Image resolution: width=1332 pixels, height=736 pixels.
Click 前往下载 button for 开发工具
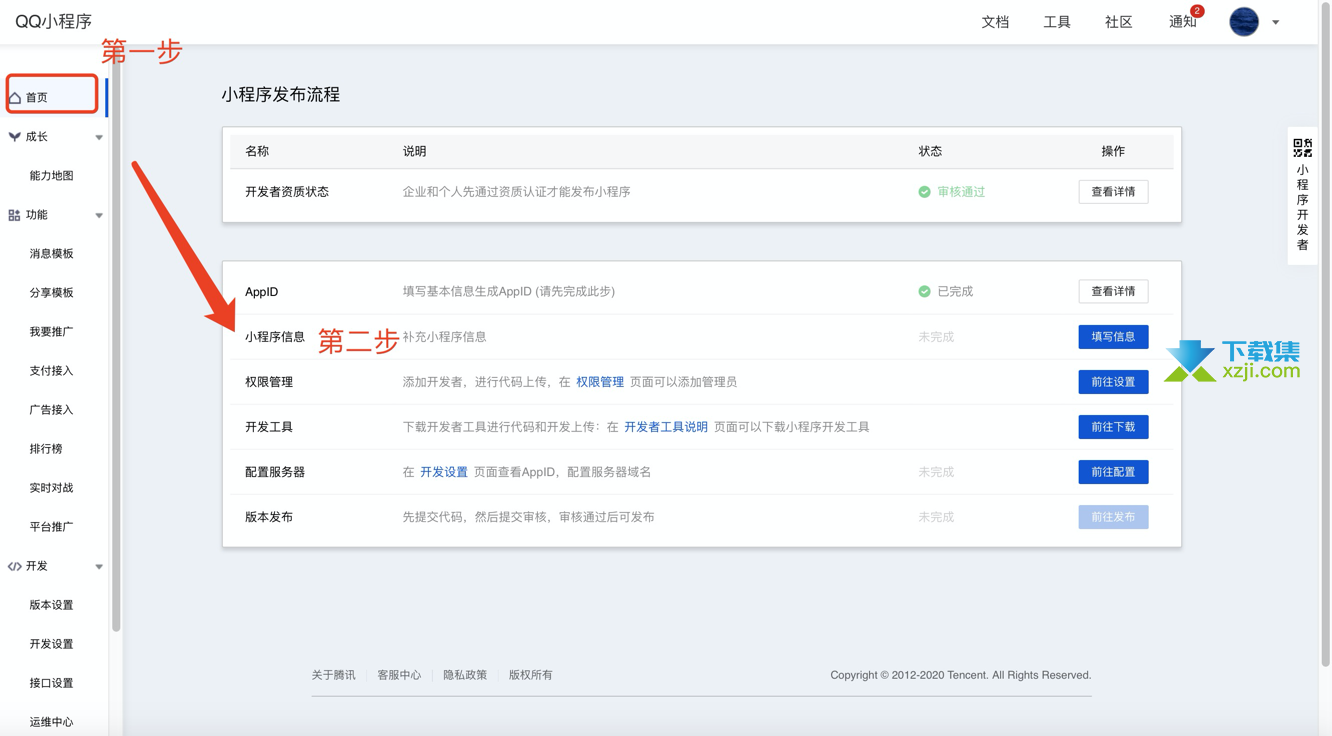point(1113,427)
